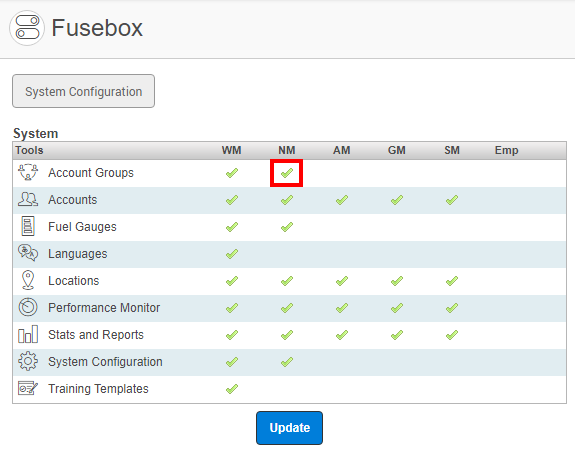Click the Performance Monitor gauge icon
The height and width of the screenshot is (456, 575).
28,307
